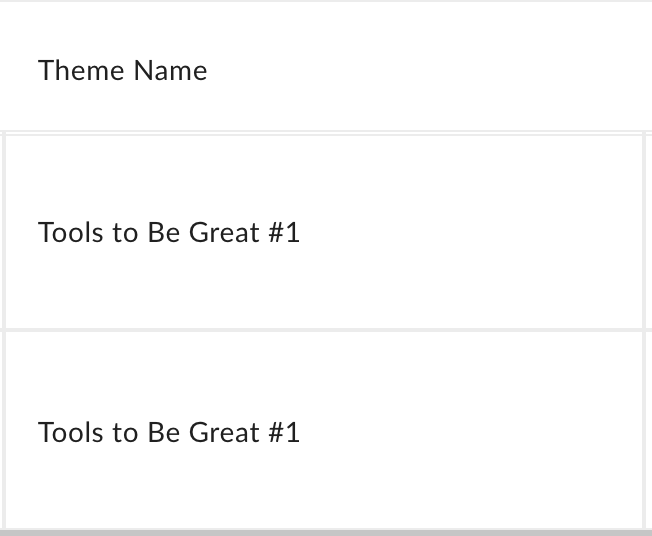Click the horizontal scrollbar below the table
The image size is (652, 536).
[326, 533]
